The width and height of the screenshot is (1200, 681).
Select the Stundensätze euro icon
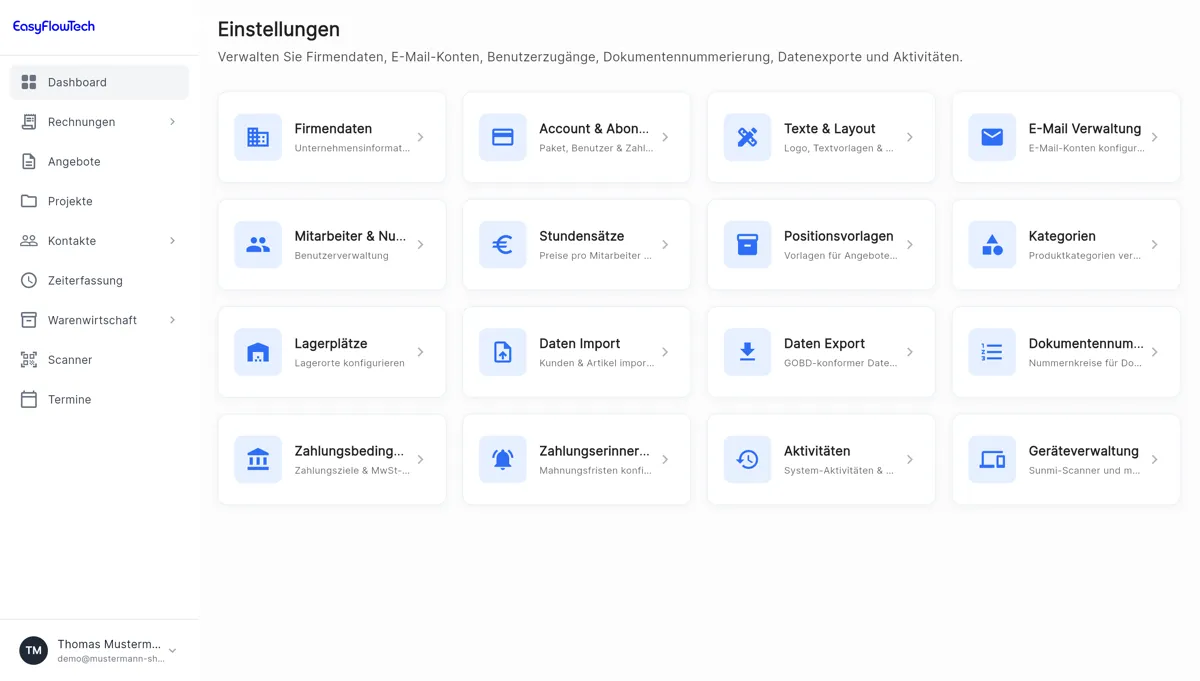pyautogui.click(x=502, y=244)
